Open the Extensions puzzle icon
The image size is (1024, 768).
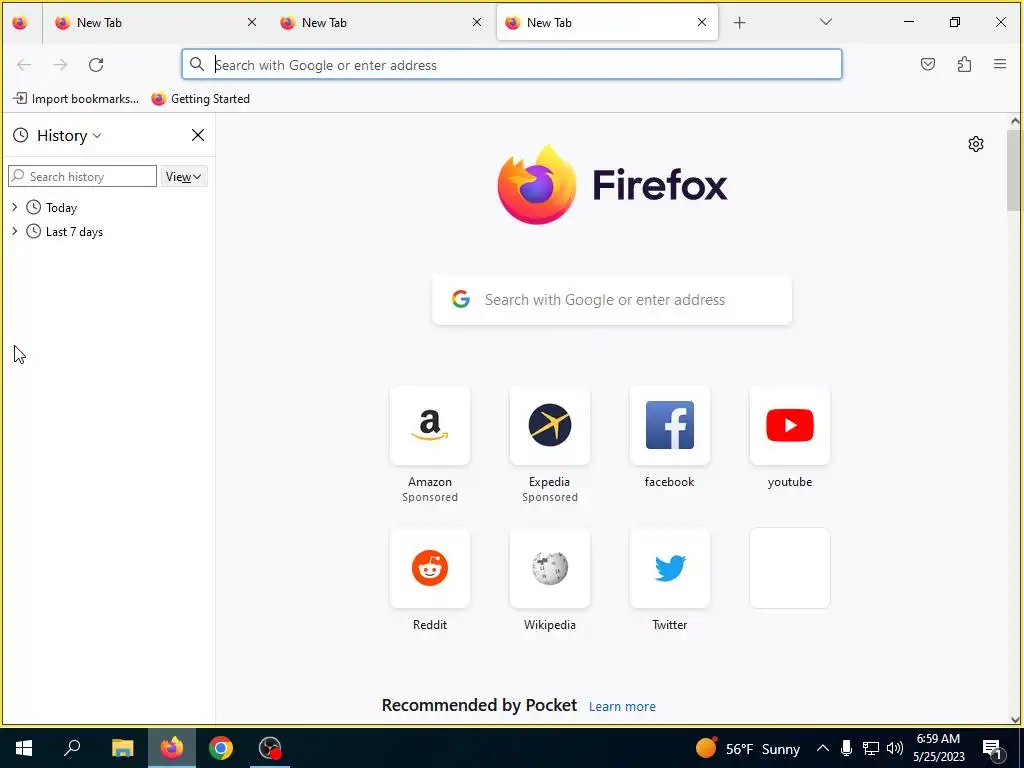pyautogui.click(x=964, y=64)
